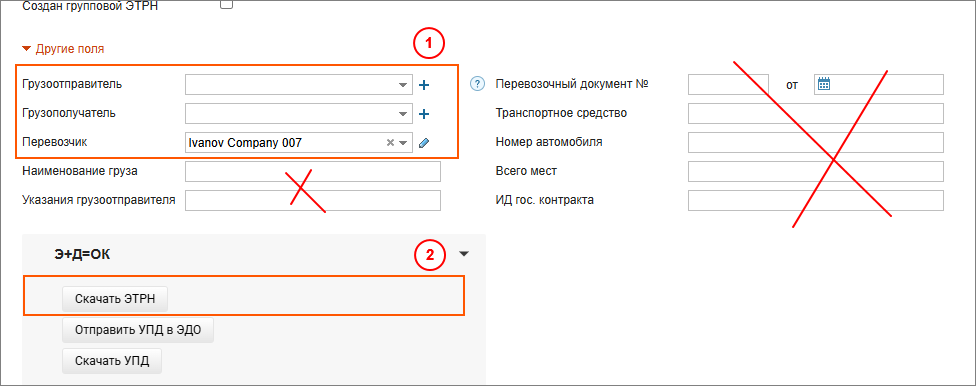Click Скачать УПД button

click(112, 361)
